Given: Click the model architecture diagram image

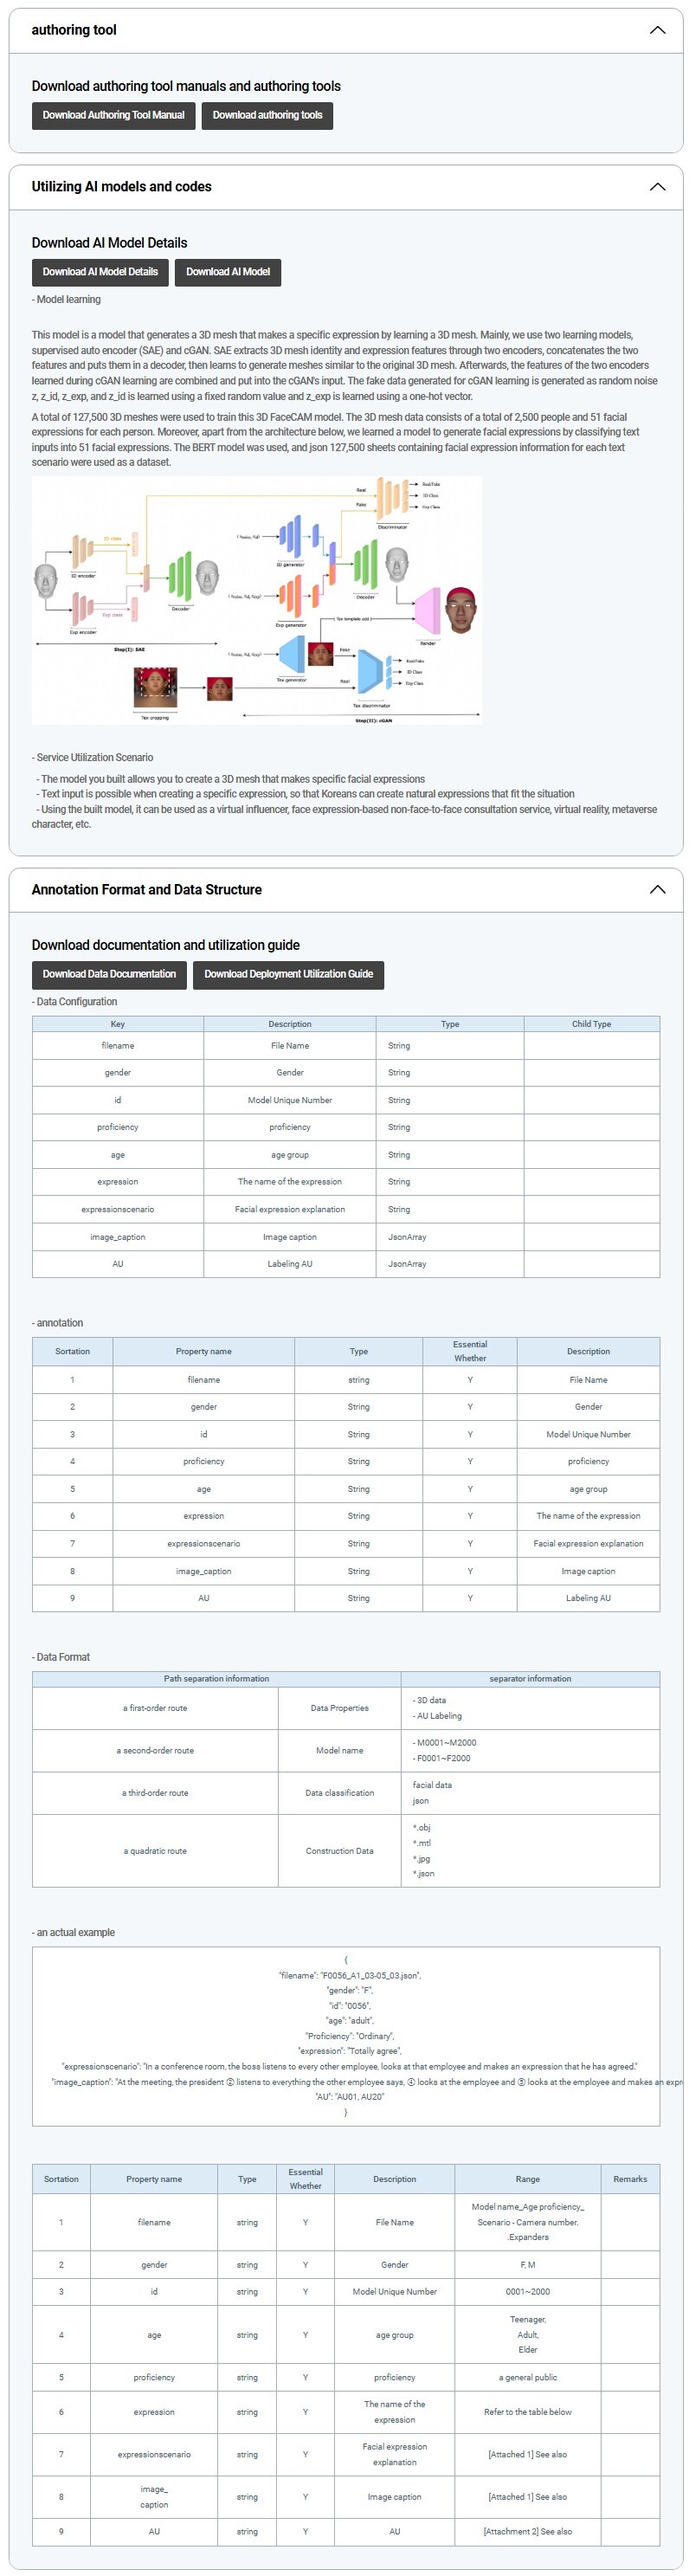Looking at the screenshot, I should coord(256,598).
